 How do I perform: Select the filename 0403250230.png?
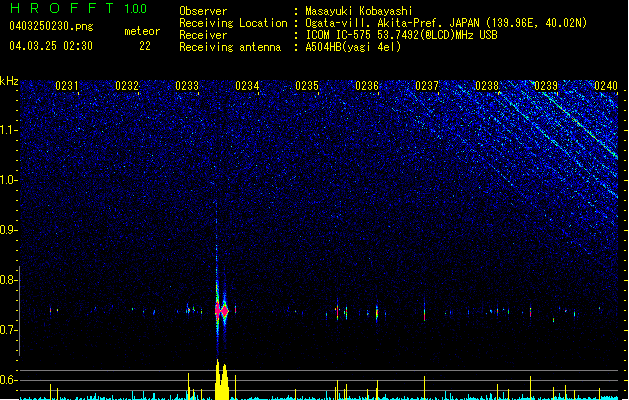coord(51,26)
